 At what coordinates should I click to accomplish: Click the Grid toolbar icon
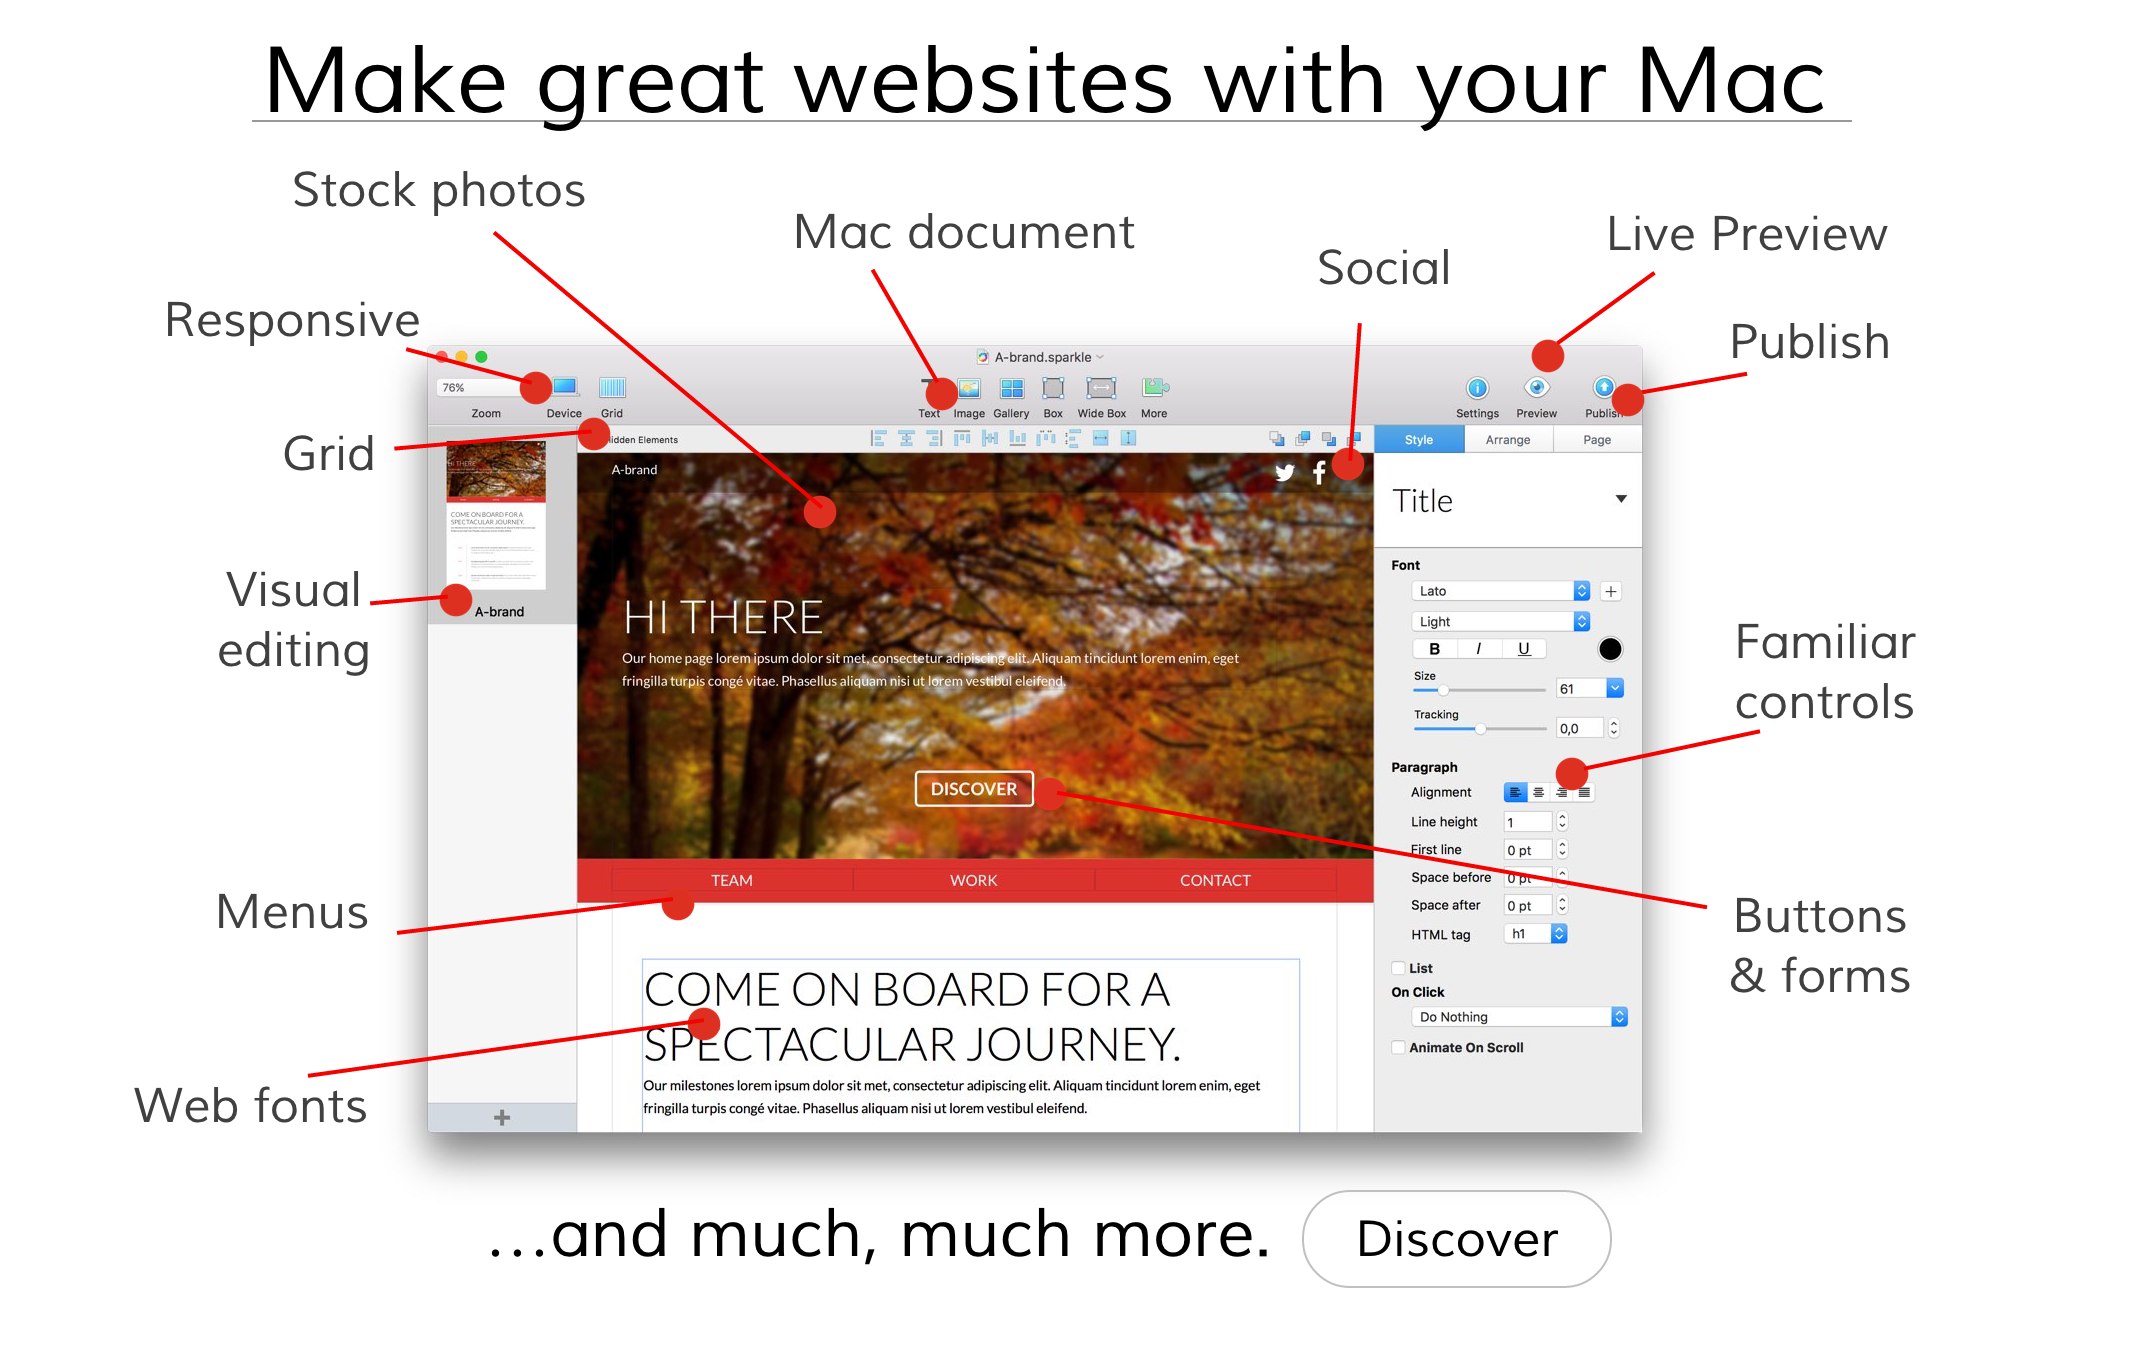[611, 388]
